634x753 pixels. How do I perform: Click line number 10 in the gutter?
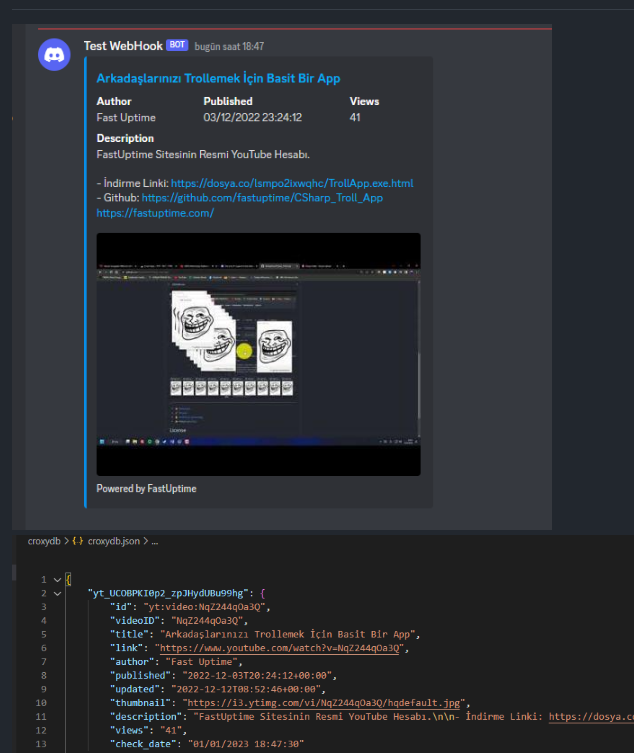coord(41,703)
